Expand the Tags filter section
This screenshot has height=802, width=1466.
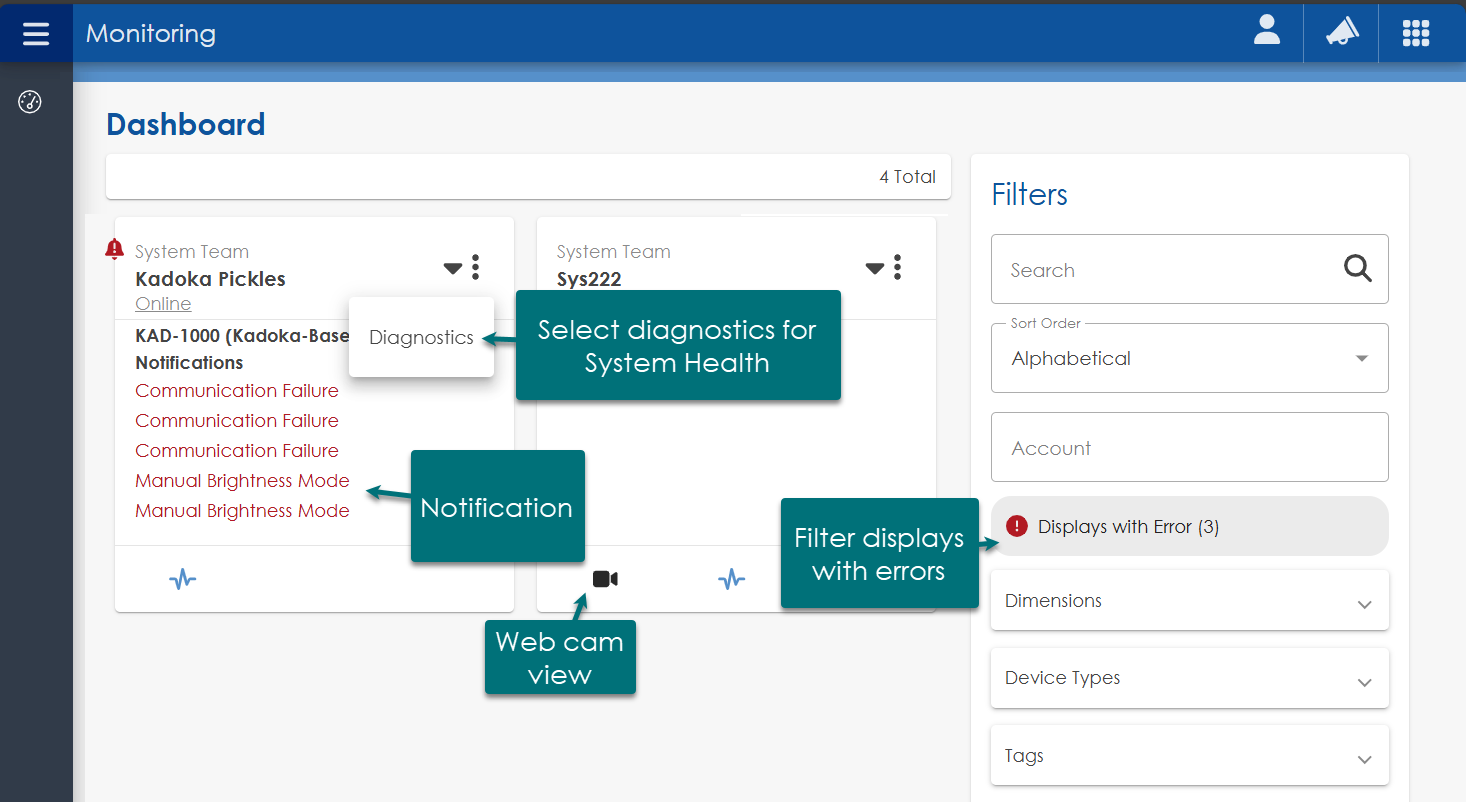coord(1189,756)
